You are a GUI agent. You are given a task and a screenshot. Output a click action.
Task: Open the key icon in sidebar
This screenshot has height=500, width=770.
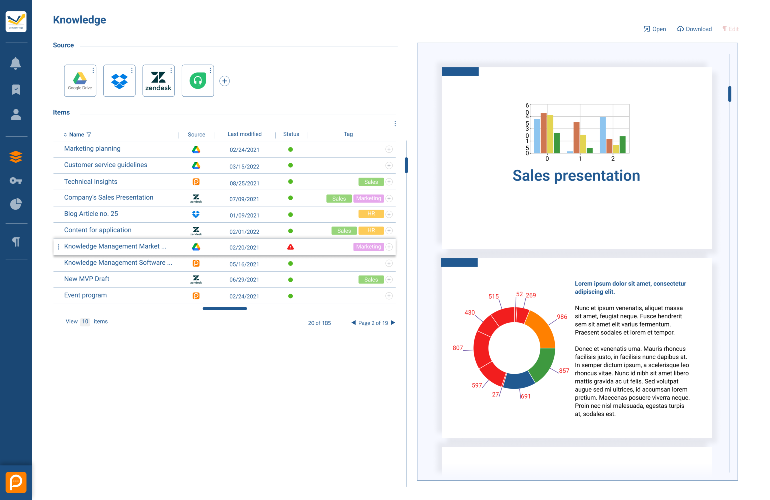click(x=16, y=181)
